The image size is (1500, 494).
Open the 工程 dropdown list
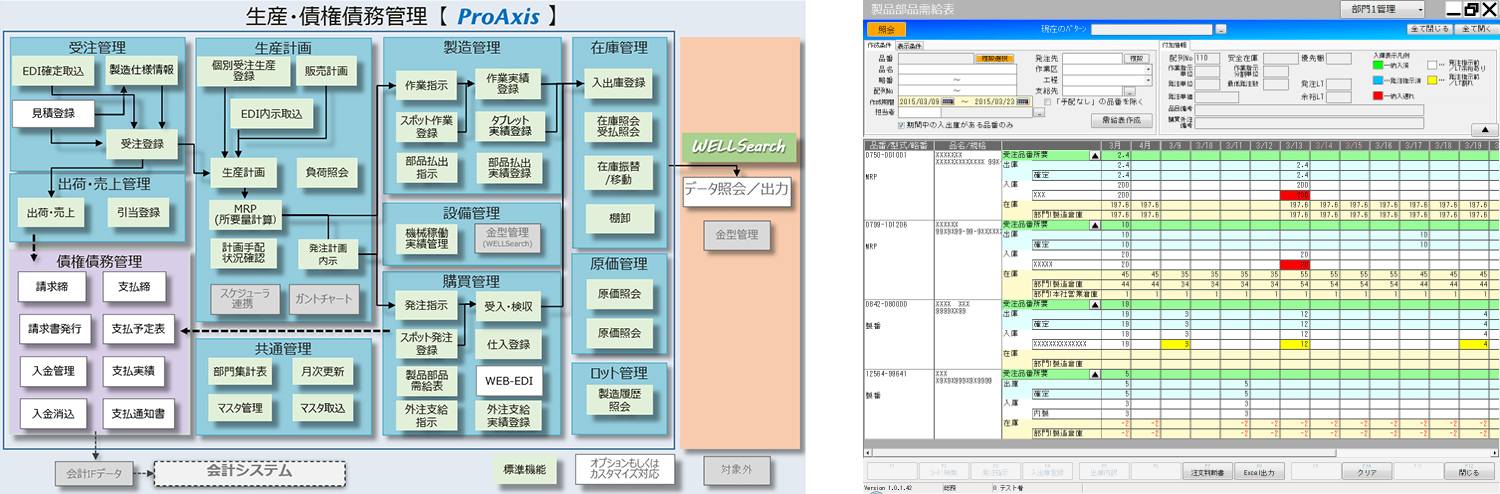(1148, 80)
